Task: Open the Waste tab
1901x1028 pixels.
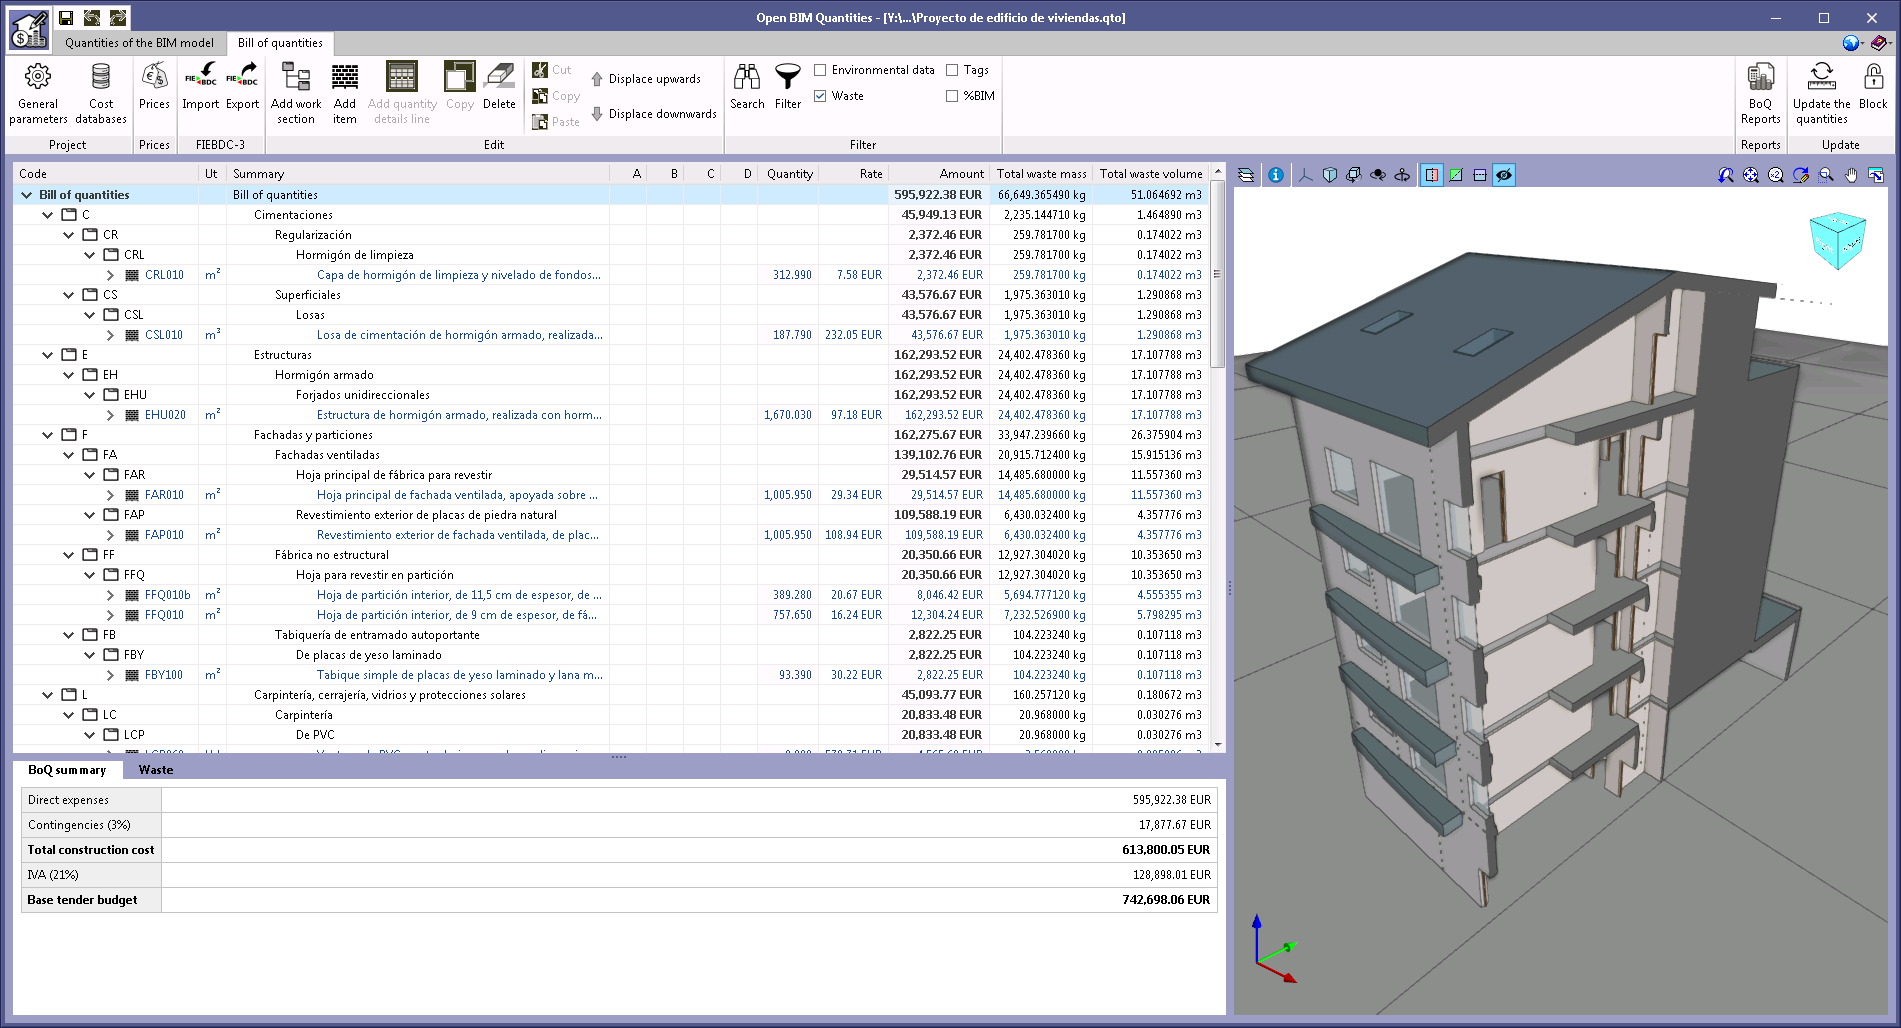Action: click(x=156, y=770)
